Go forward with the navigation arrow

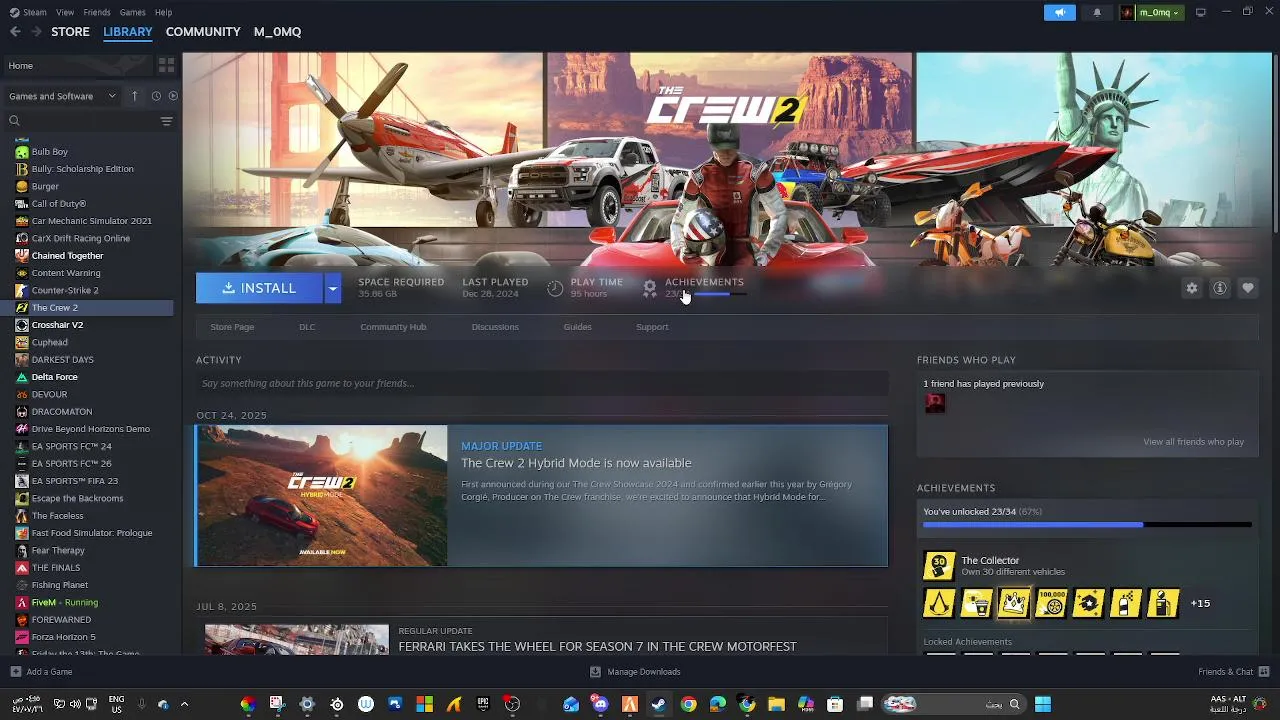pos(36,32)
